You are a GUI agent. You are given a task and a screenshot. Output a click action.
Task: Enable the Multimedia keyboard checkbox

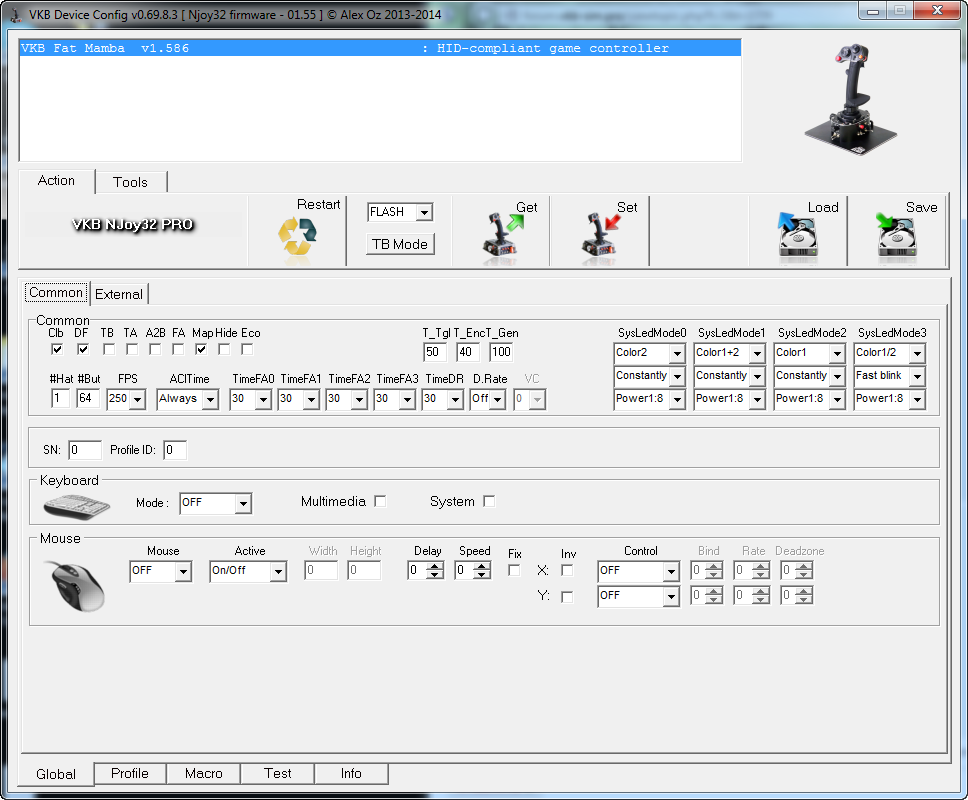click(380, 501)
